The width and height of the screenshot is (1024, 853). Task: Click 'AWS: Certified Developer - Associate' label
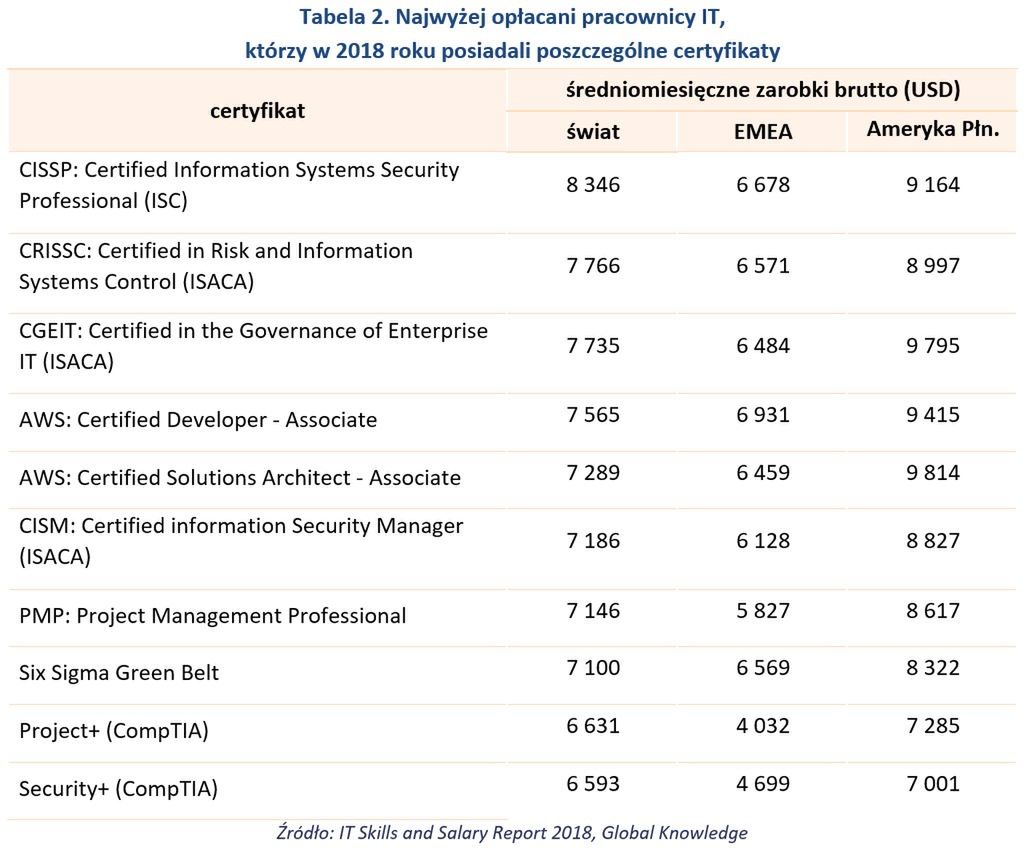198,420
